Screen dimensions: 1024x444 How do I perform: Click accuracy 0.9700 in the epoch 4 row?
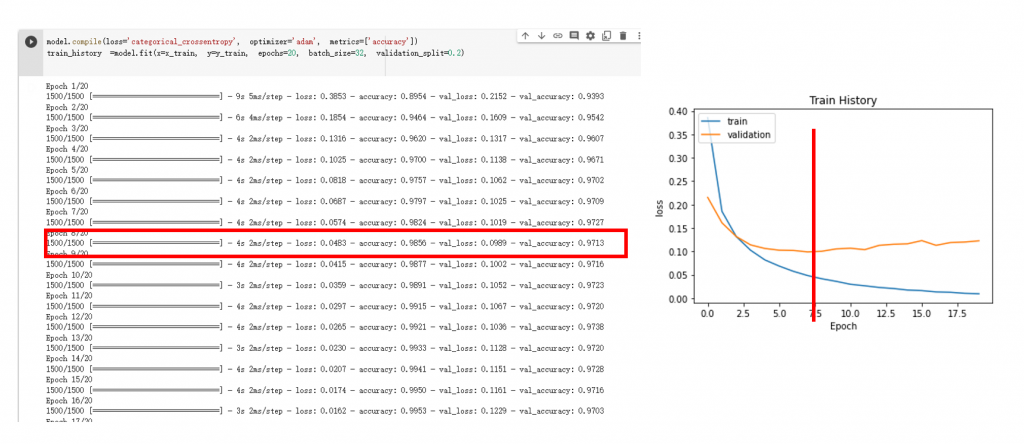click(x=389, y=159)
